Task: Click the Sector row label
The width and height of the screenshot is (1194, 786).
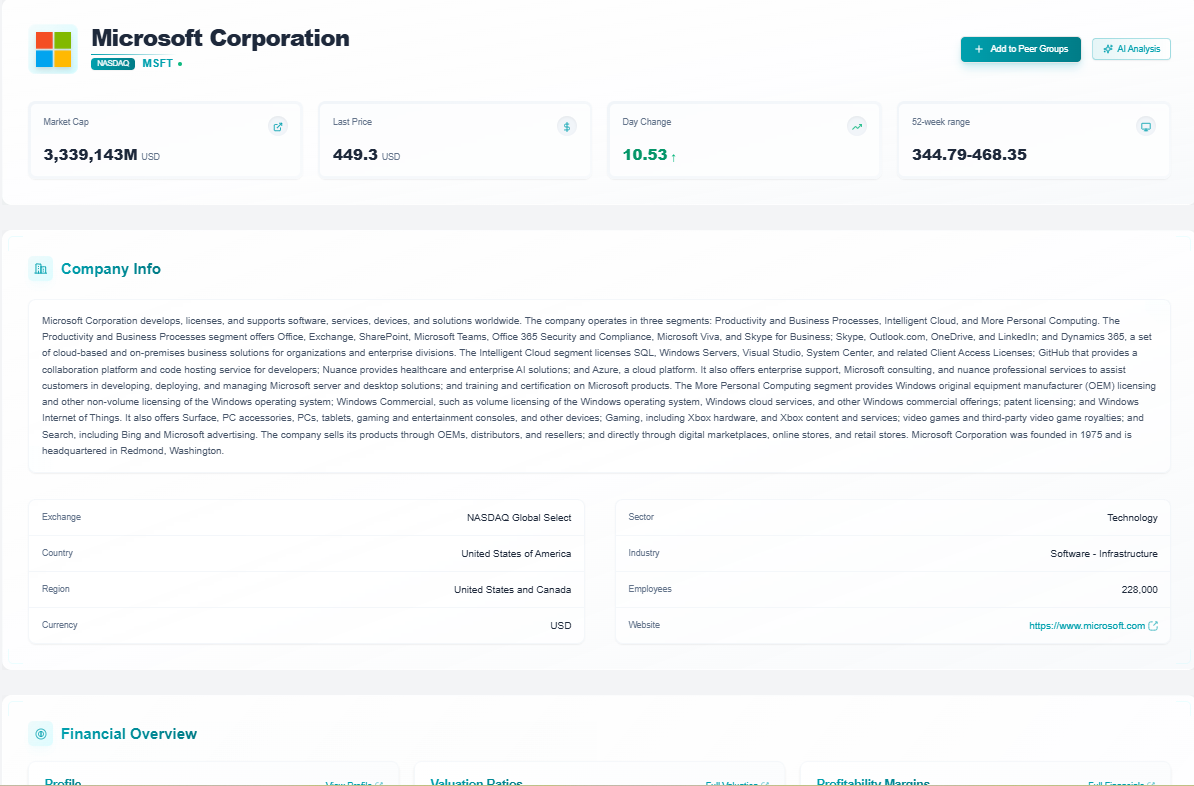Action: tap(640, 517)
